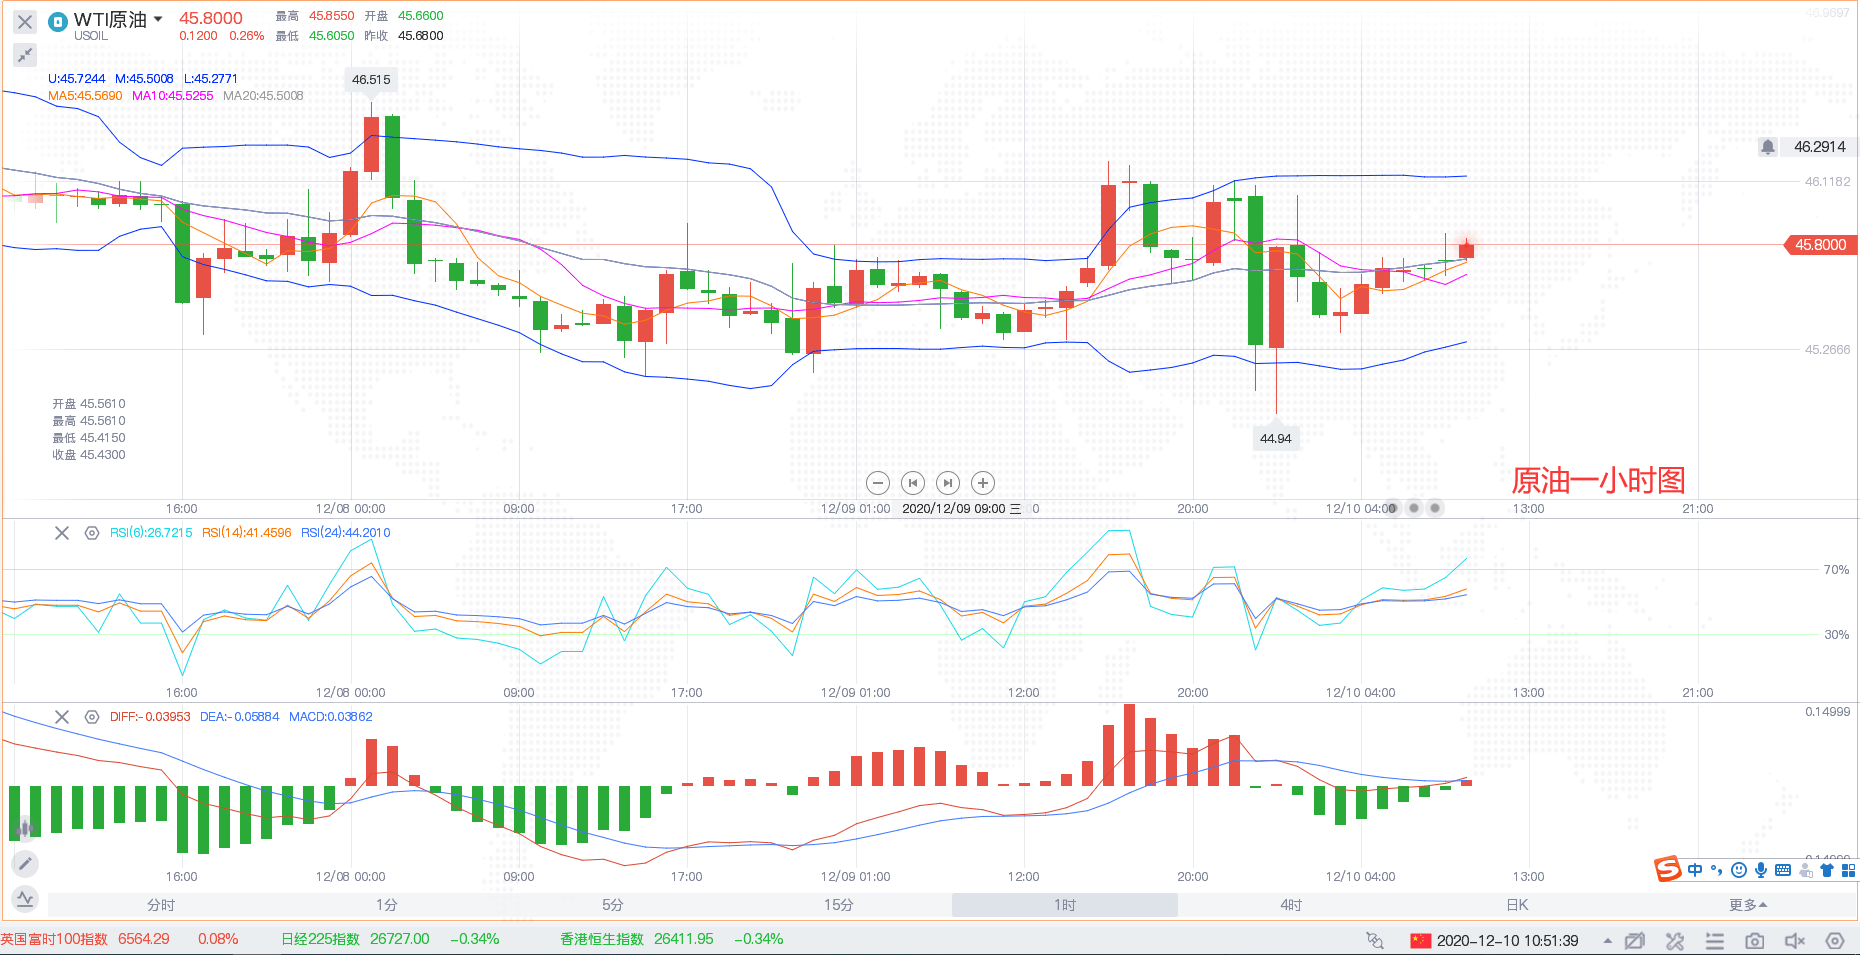
Task: Take a screenshot with camera icon
Action: tap(1754, 941)
